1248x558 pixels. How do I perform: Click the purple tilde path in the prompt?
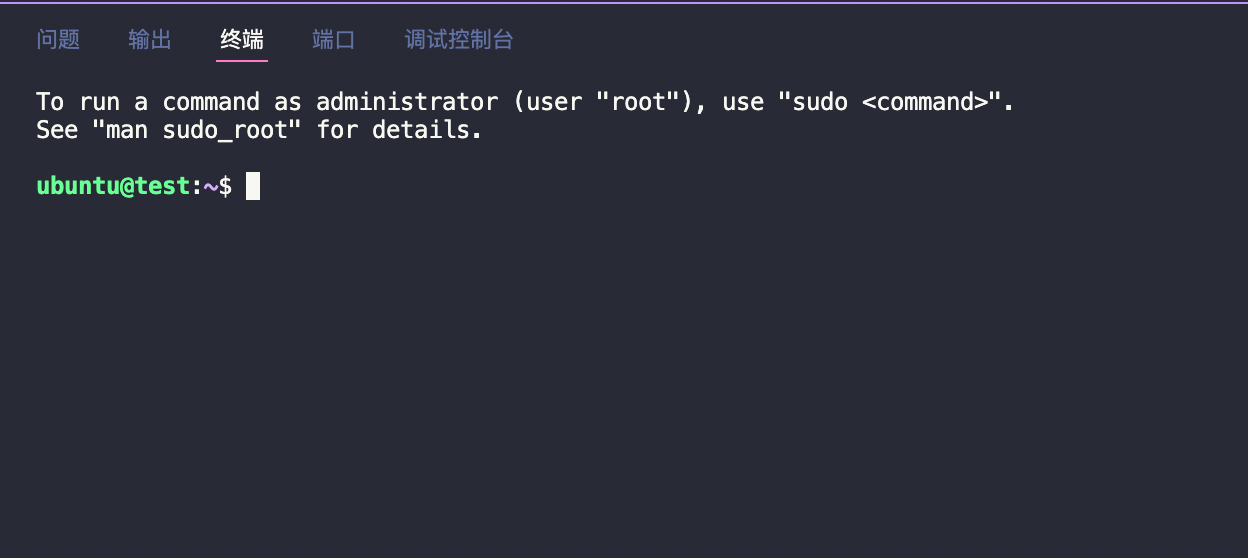pyautogui.click(x=211, y=186)
